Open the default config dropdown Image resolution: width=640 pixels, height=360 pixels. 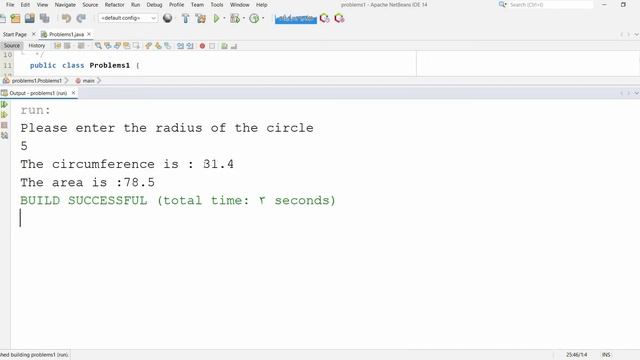click(128, 18)
